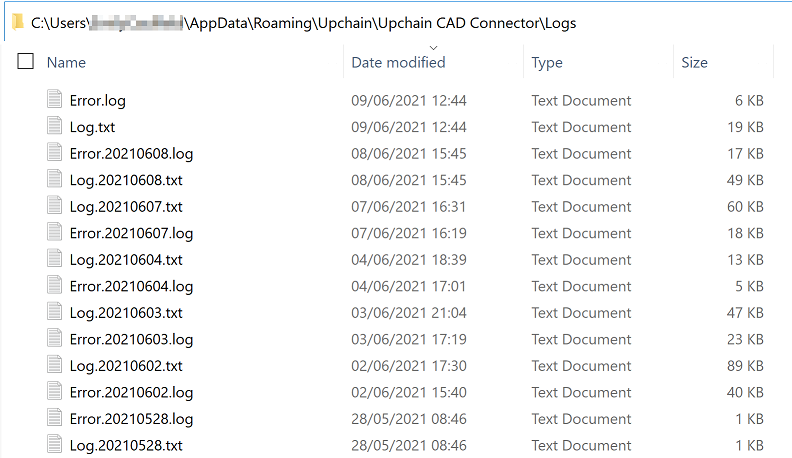Screen dimensions: 792x458
Task: Click the Error.20210604.log file icon
Action: pos(54,286)
